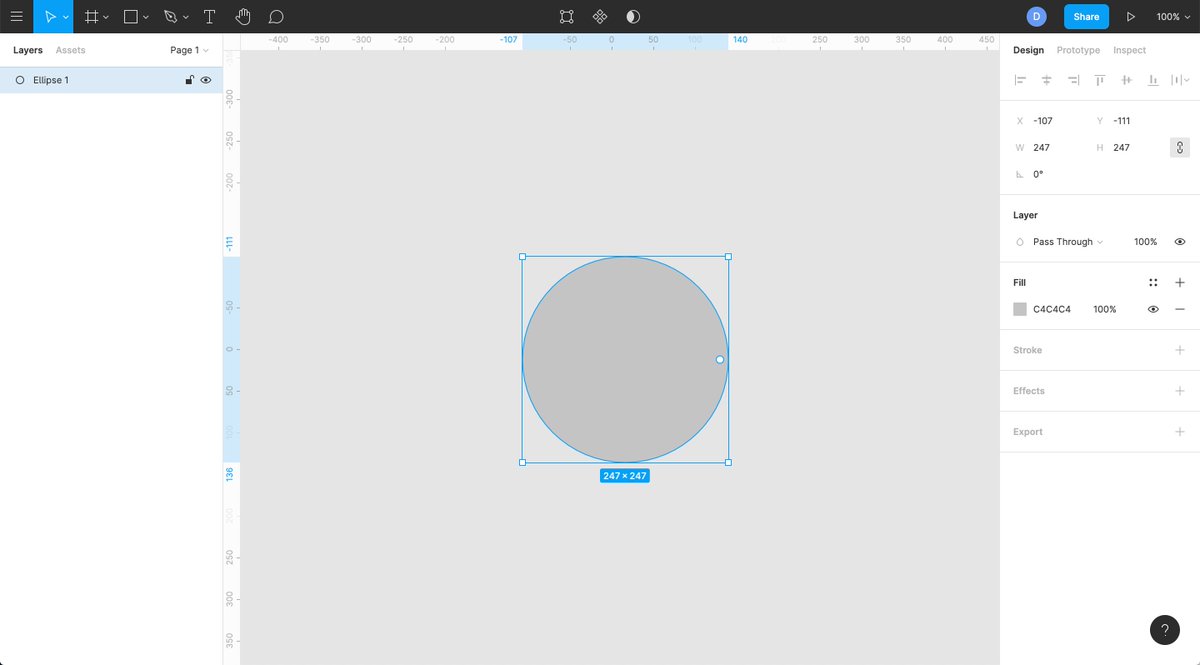Open Pass Through blend mode dropdown
Screen dimensions: 1200x665
(x=1068, y=242)
